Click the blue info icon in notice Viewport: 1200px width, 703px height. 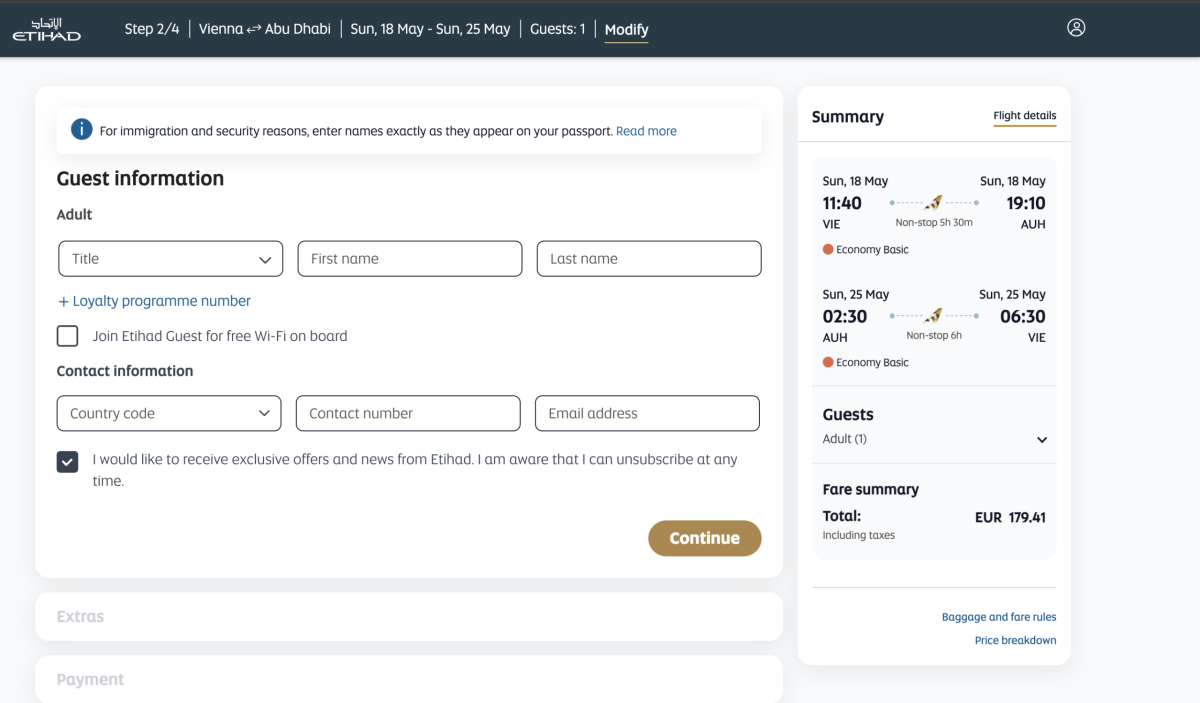click(81, 130)
